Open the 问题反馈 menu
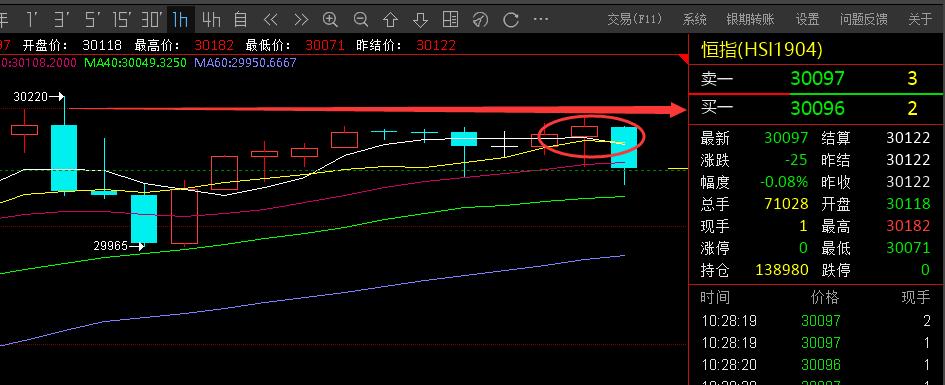Screen dimensions: 945x385 click(x=864, y=19)
